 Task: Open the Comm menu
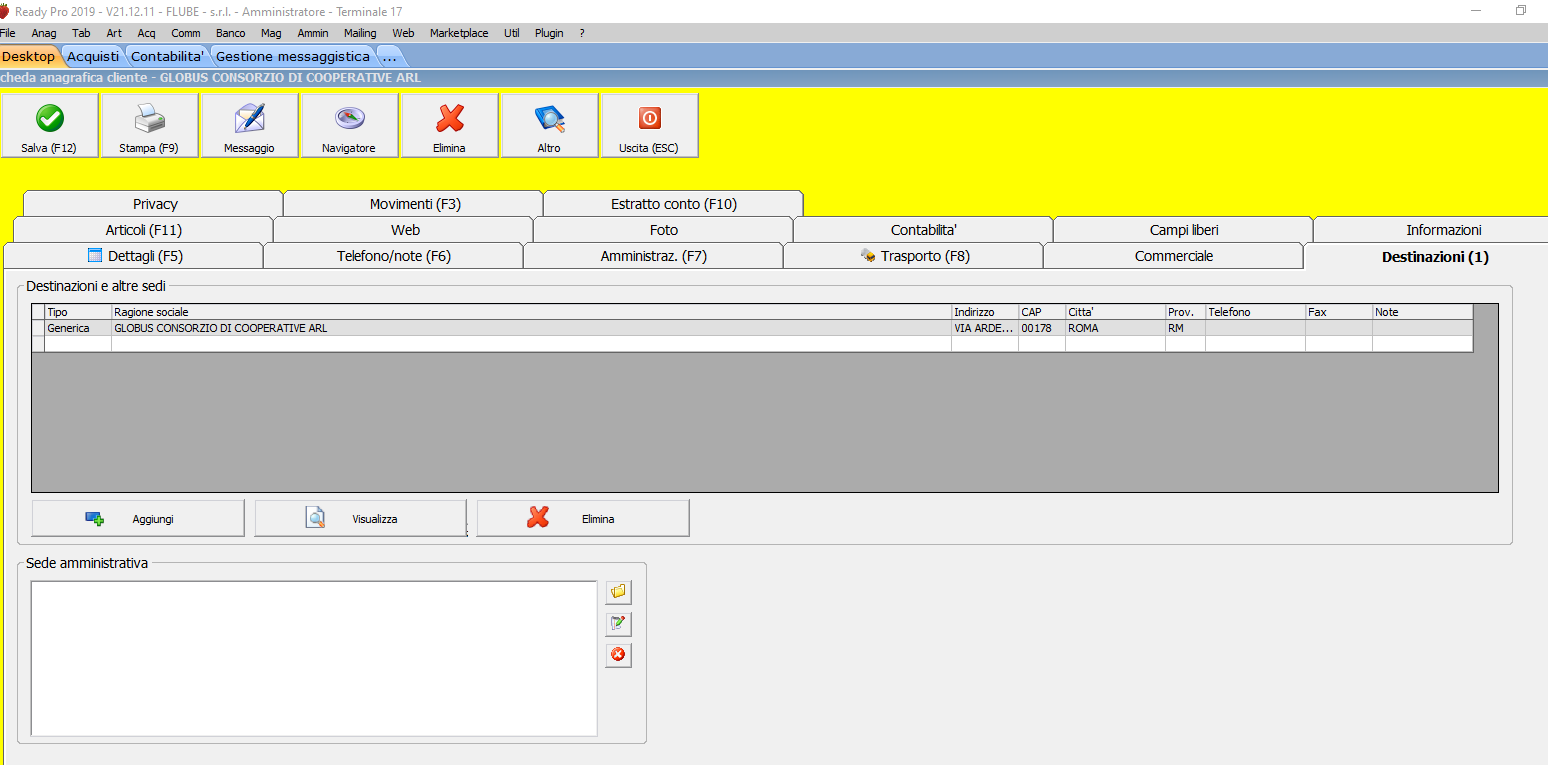[186, 33]
